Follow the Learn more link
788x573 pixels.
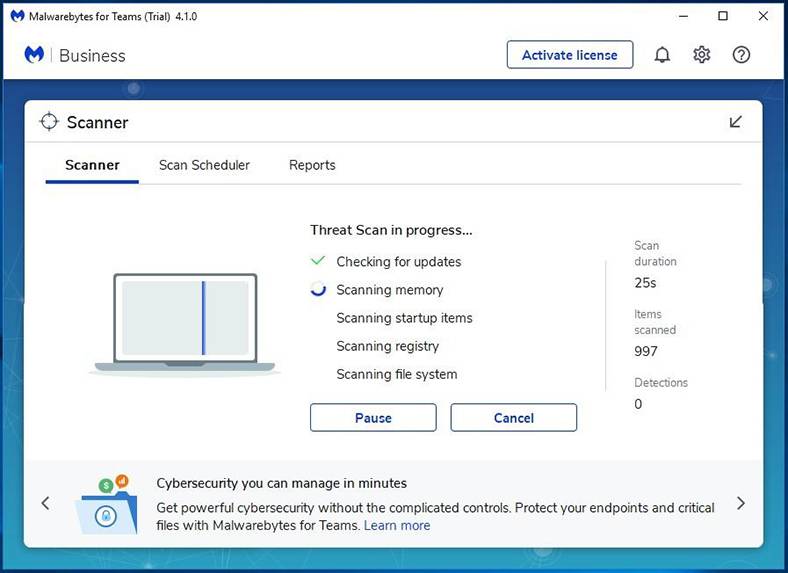tap(397, 525)
